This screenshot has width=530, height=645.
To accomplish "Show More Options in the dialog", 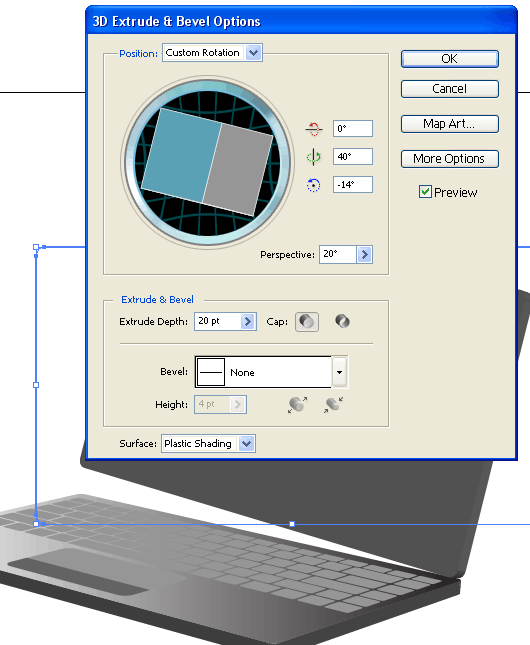I will [x=450, y=159].
